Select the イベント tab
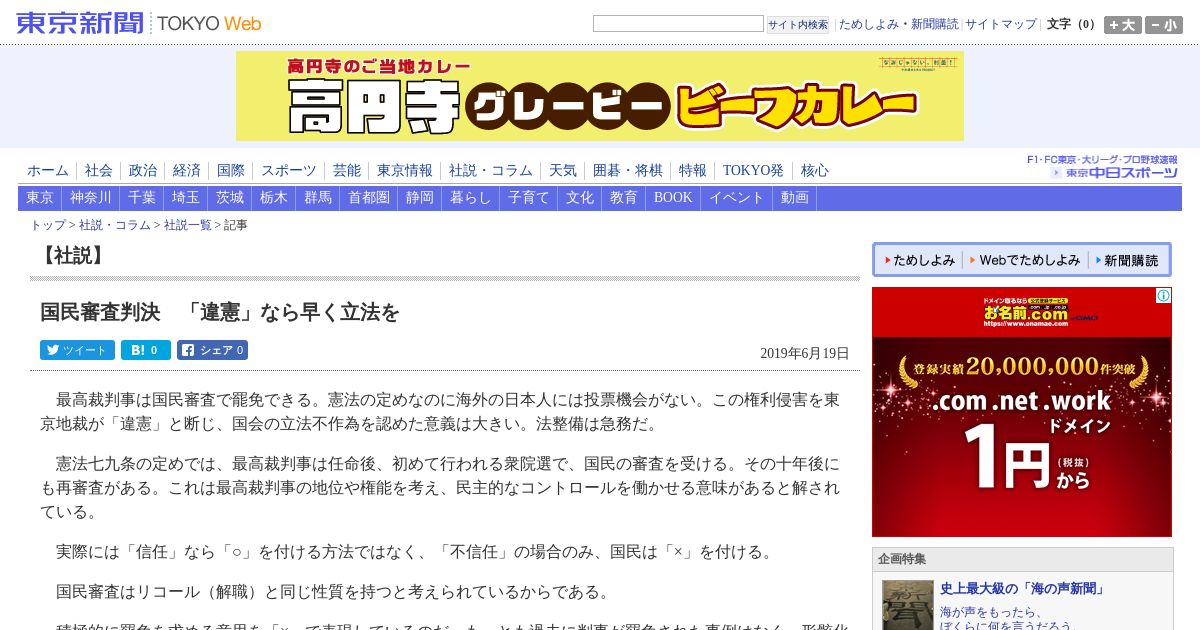 [737, 198]
